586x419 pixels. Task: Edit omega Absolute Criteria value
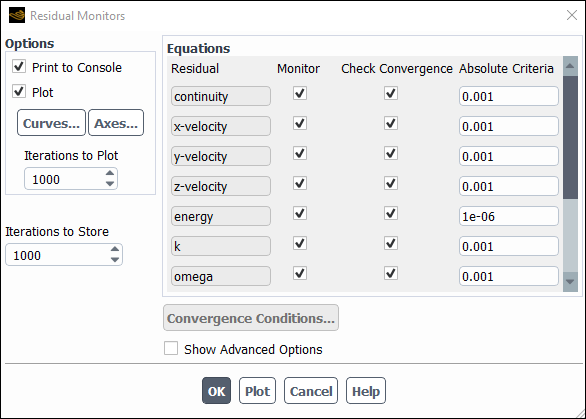click(x=509, y=276)
